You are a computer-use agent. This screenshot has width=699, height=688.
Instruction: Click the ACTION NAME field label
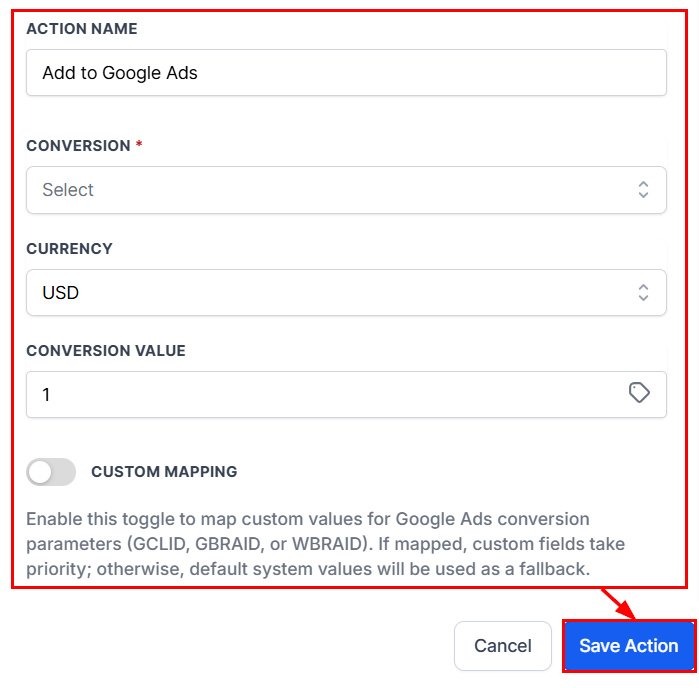click(x=82, y=29)
